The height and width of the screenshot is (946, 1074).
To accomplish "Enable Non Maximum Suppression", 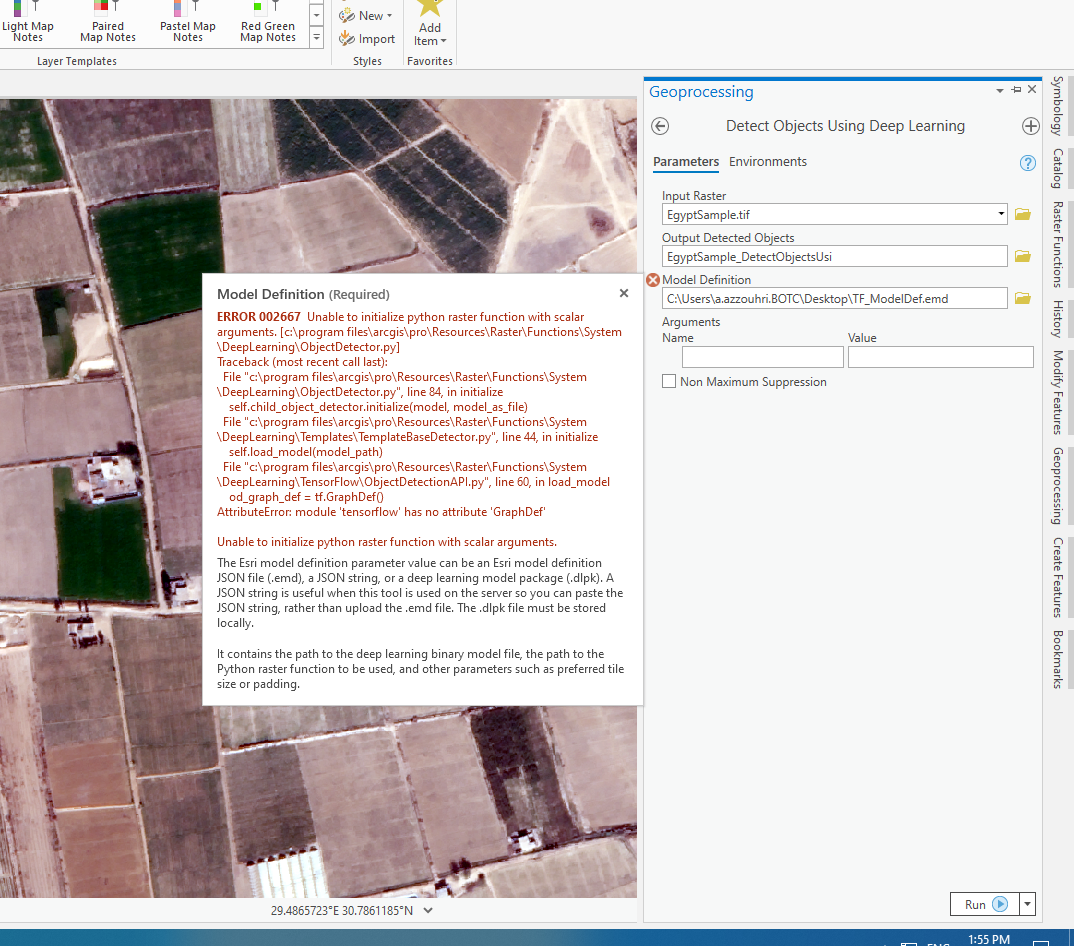I will (x=669, y=382).
